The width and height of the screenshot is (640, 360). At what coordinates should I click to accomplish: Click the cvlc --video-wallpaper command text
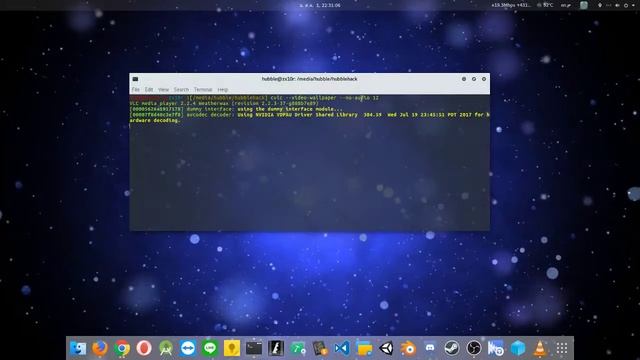(x=324, y=98)
